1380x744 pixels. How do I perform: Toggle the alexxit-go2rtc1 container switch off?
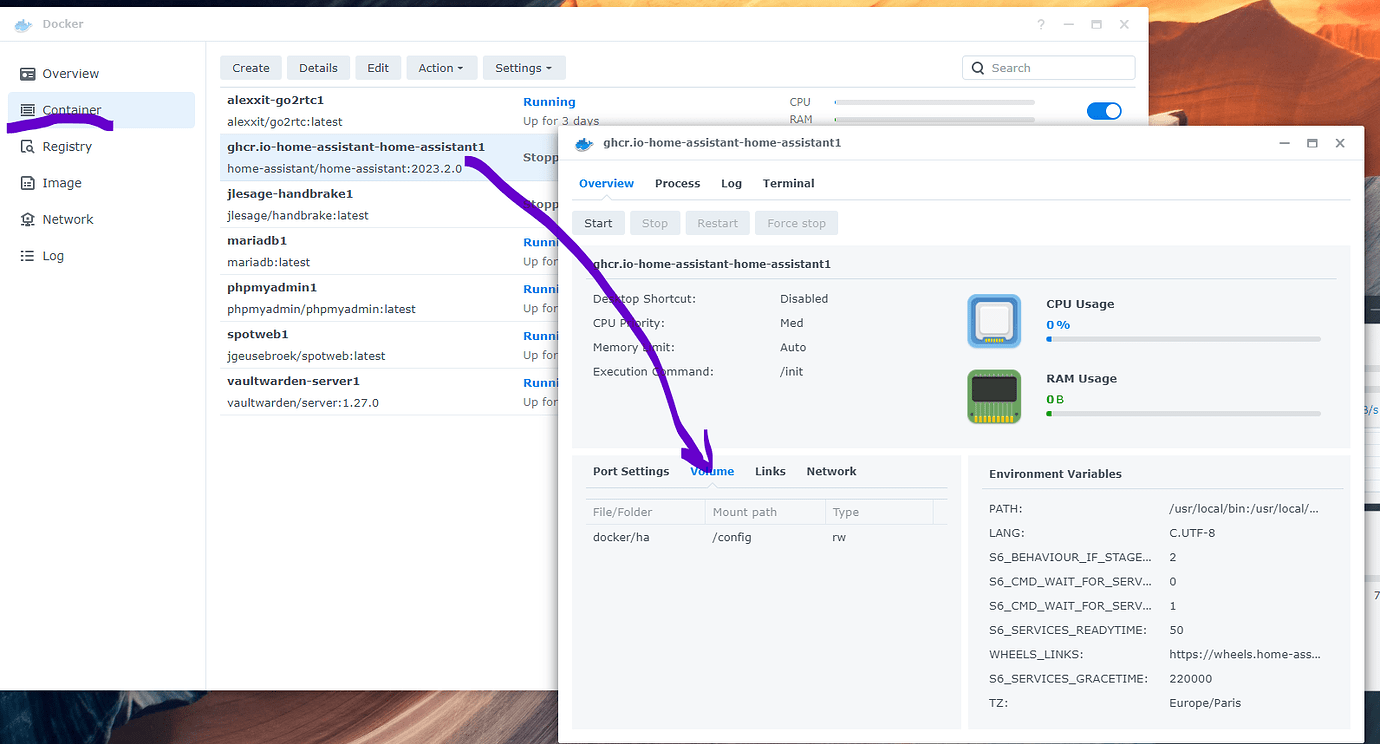pyautogui.click(x=1104, y=111)
